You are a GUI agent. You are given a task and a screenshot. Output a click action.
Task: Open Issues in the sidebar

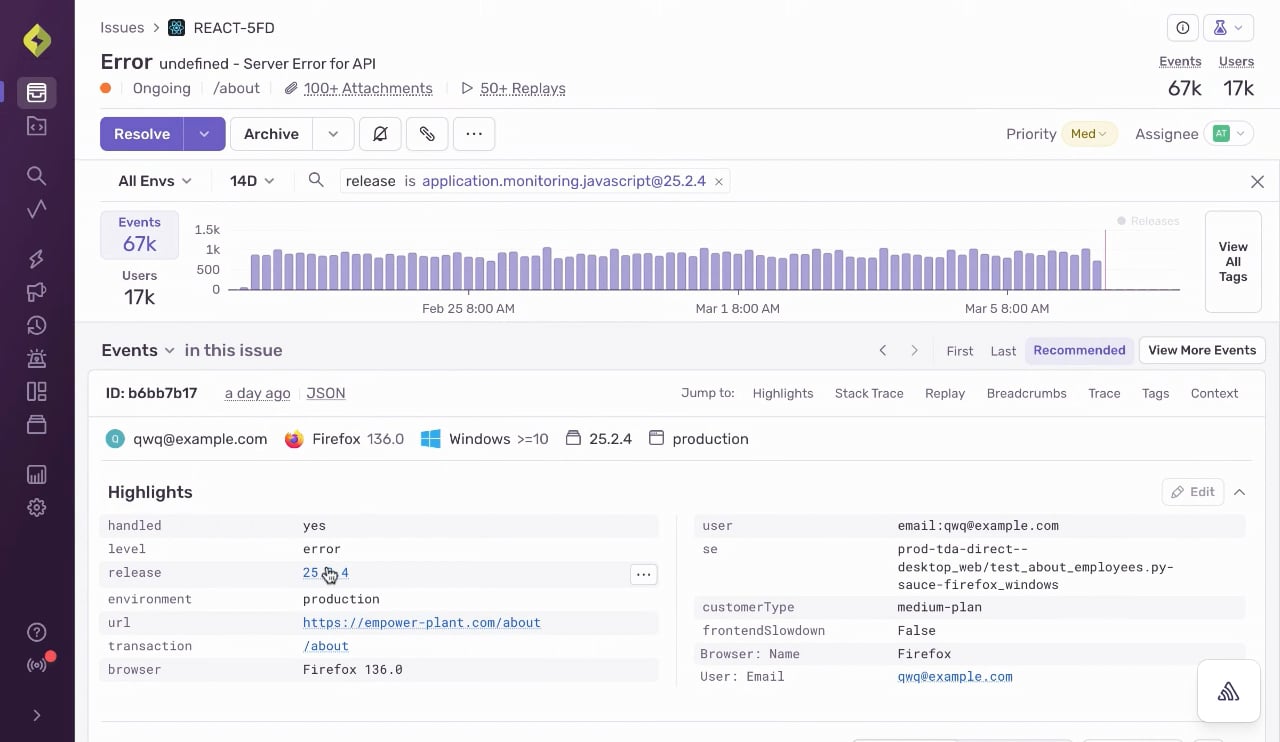tap(37, 93)
